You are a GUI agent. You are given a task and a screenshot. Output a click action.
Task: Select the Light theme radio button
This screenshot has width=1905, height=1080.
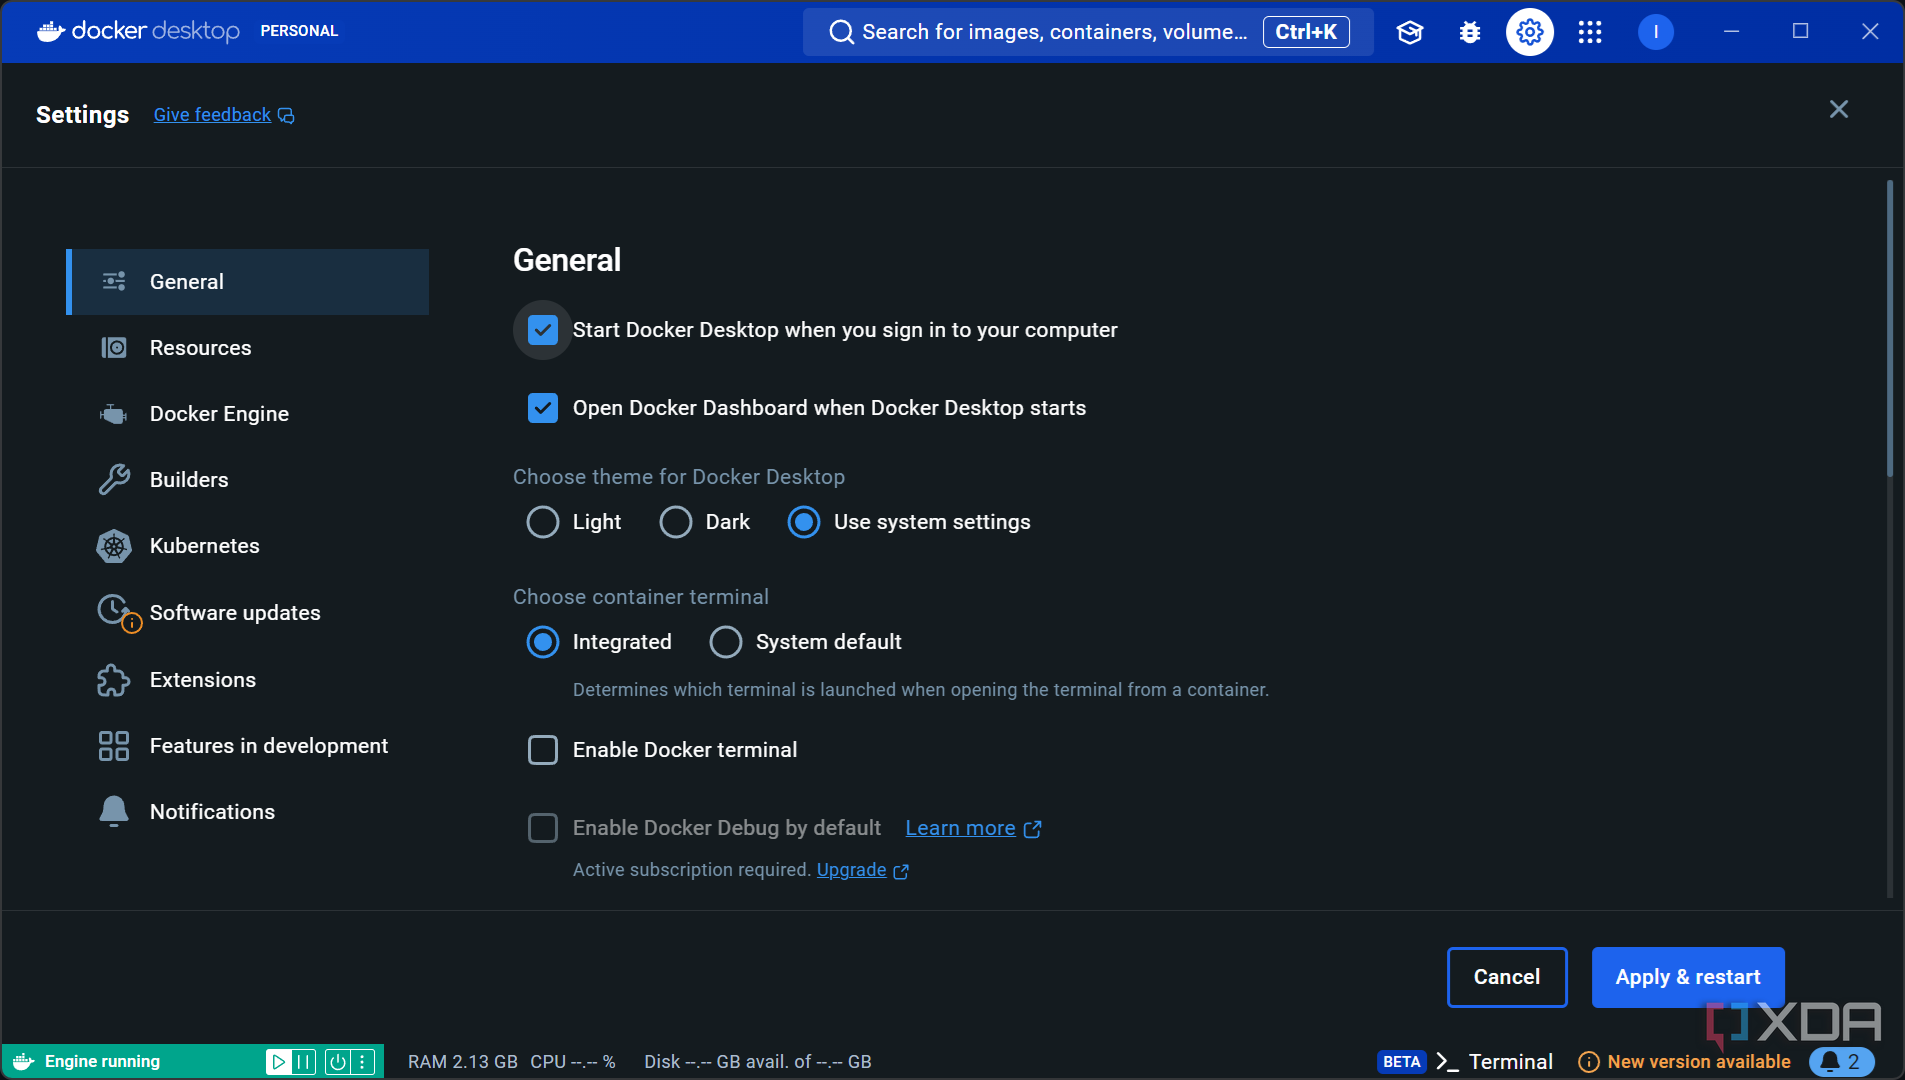click(x=543, y=522)
